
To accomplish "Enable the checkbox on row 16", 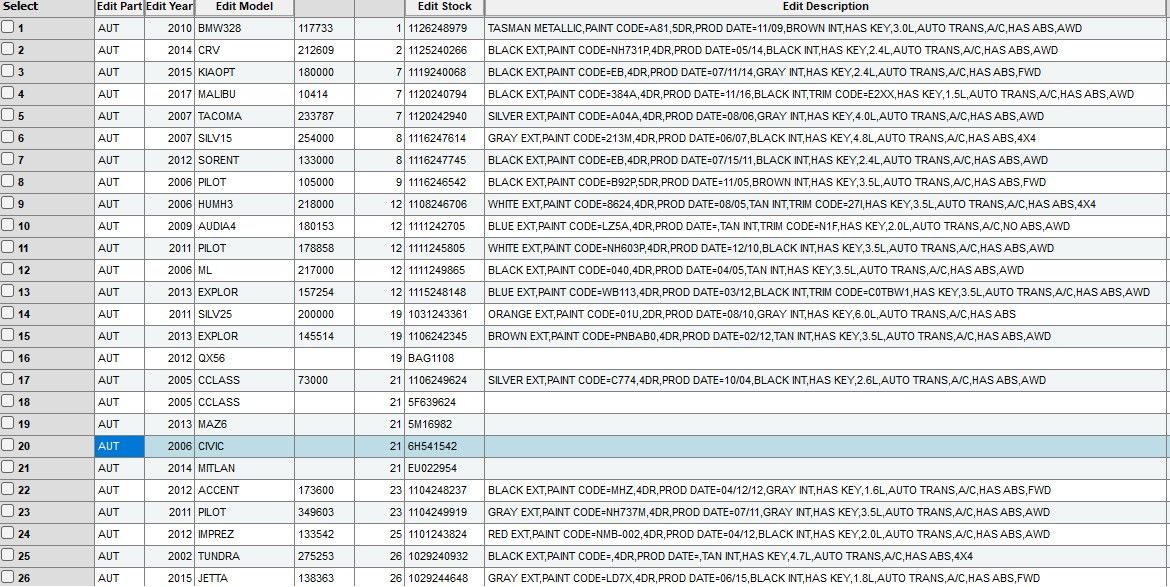I will [7, 358].
